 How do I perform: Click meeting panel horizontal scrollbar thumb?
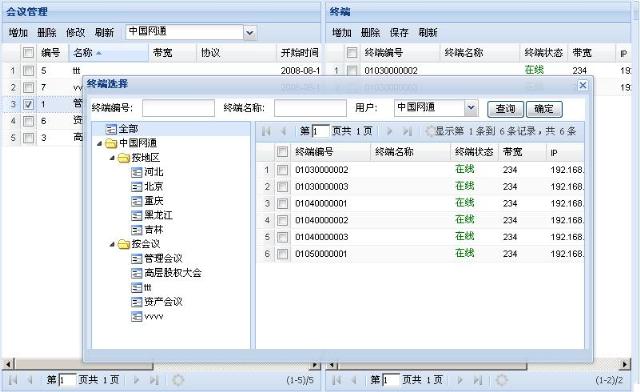click(84, 365)
